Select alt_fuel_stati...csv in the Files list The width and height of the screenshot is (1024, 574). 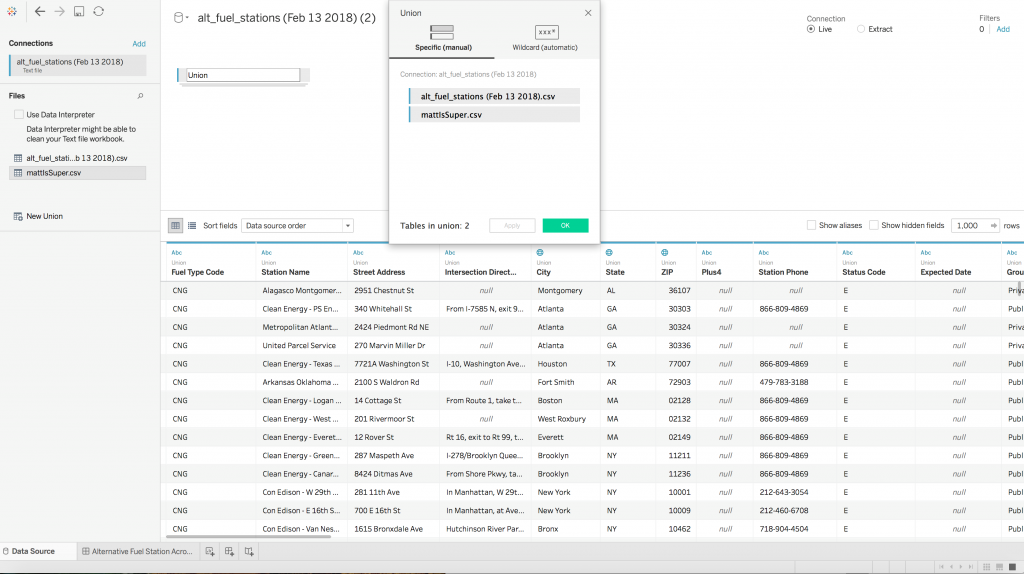tap(77, 158)
